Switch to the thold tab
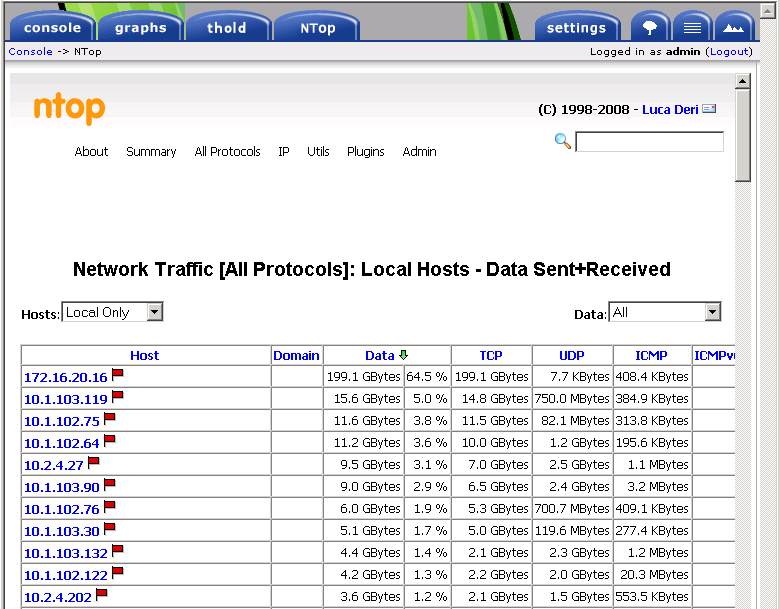 pyautogui.click(x=227, y=27)
